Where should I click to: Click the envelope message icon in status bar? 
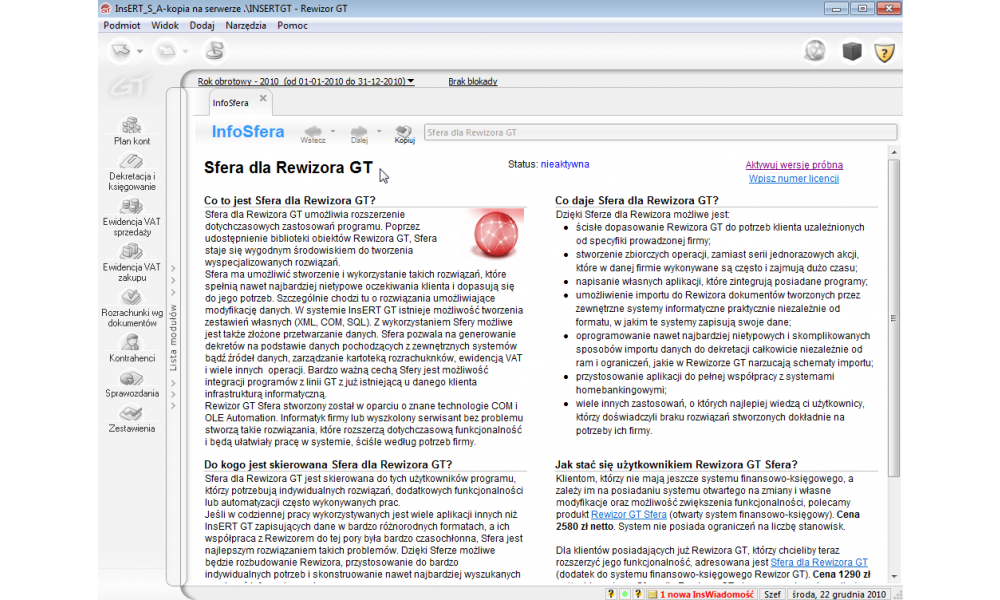pos(652,594)
